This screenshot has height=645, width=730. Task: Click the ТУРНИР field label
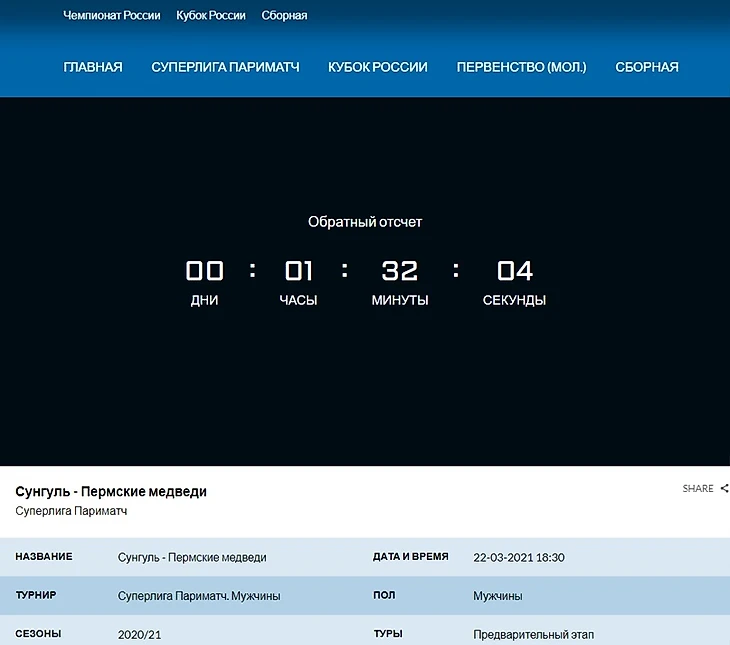(x=36, y=595)
